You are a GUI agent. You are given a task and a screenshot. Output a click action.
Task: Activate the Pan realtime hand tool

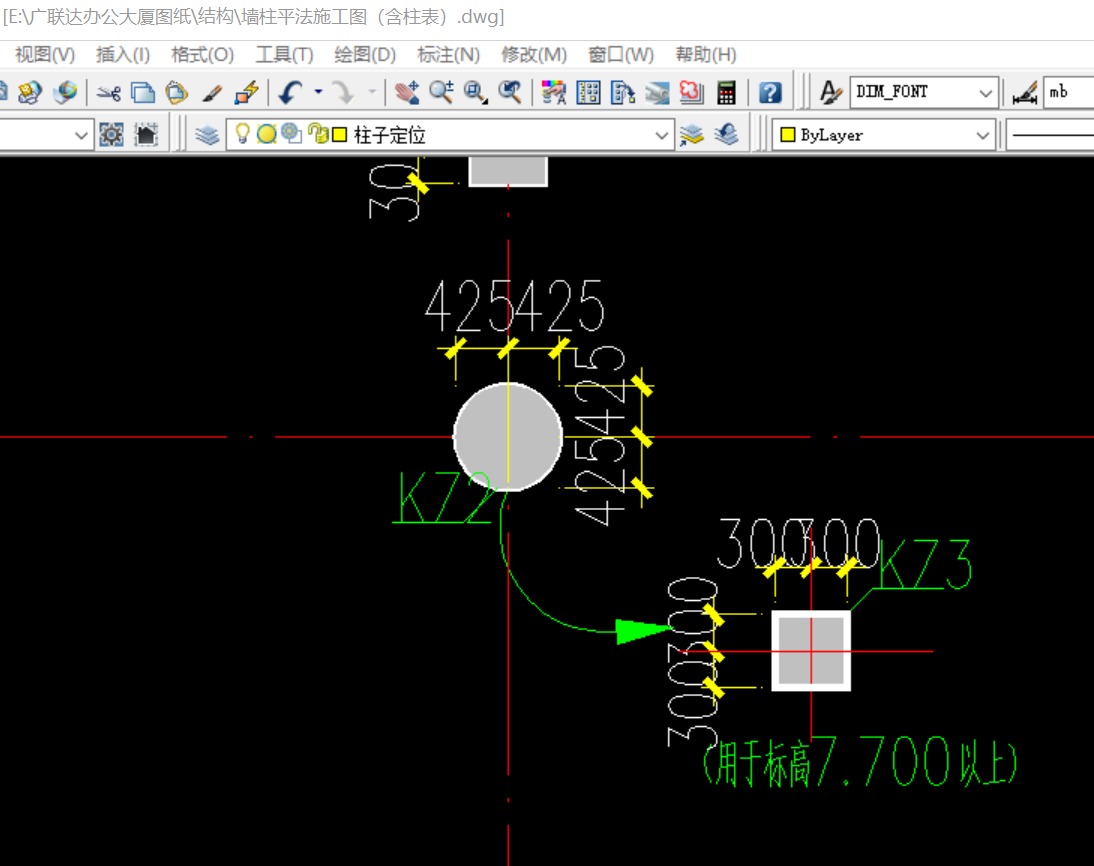click(x=407, y=92)
